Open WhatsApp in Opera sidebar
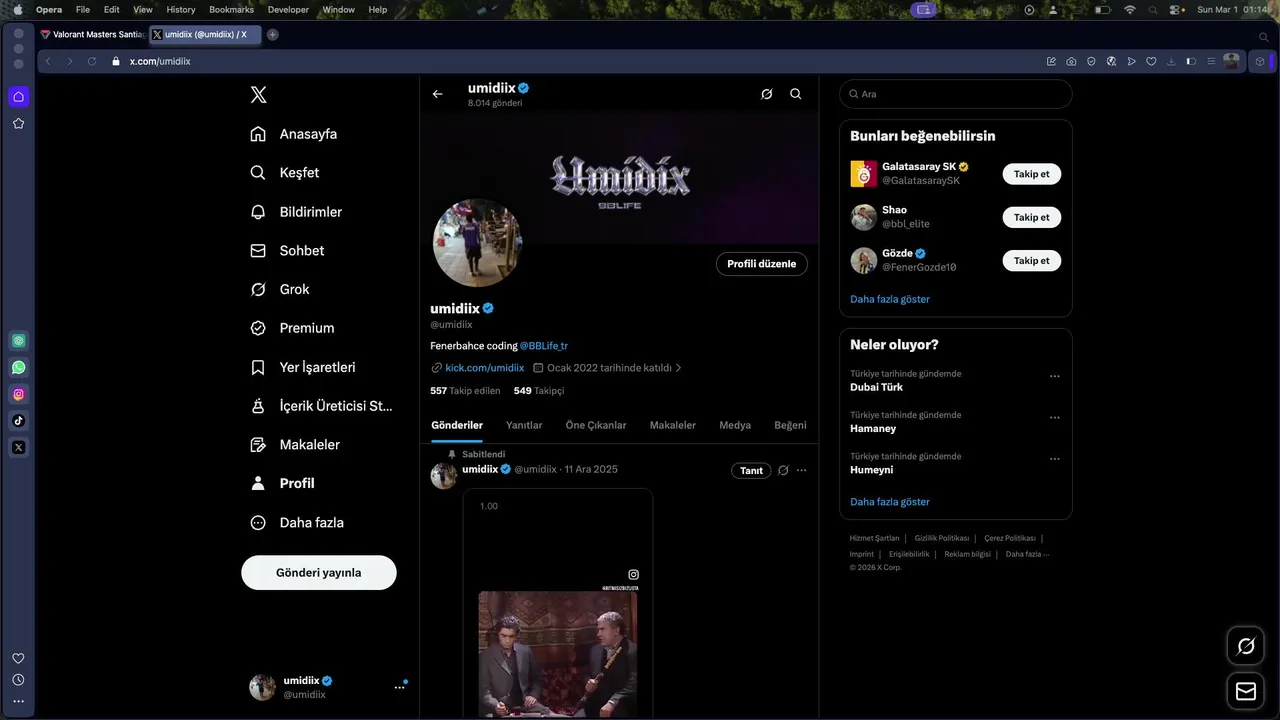 [x=18, y=367]
